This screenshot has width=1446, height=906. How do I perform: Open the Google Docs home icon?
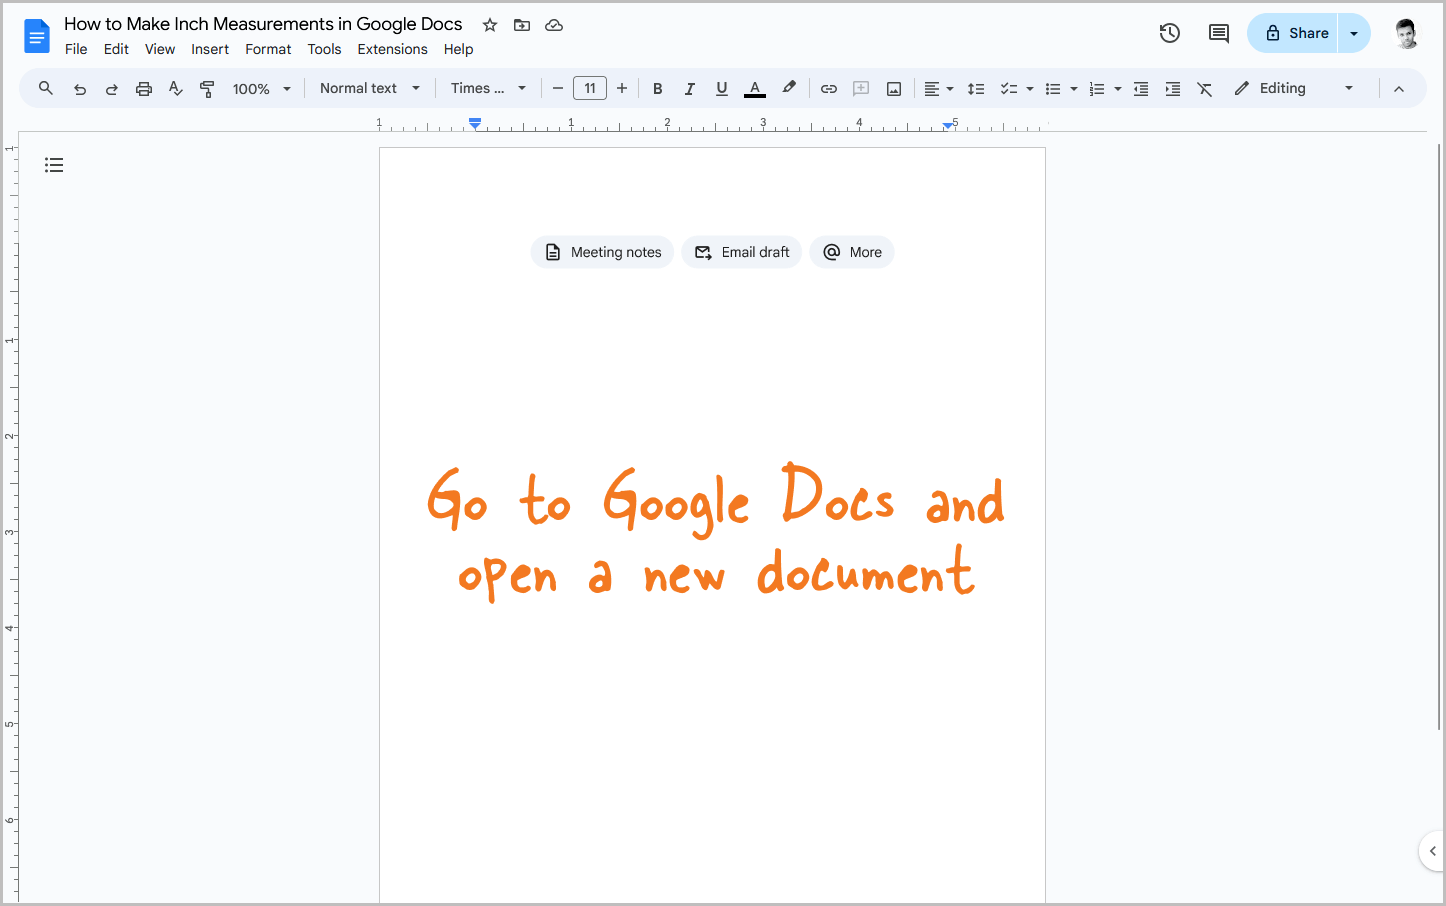37,37
